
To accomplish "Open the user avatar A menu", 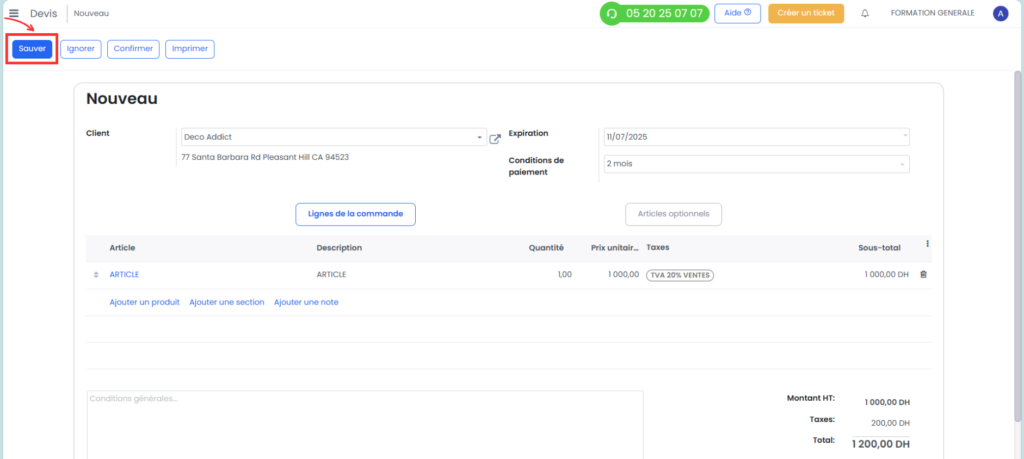I will click(x=1000, y=13).
